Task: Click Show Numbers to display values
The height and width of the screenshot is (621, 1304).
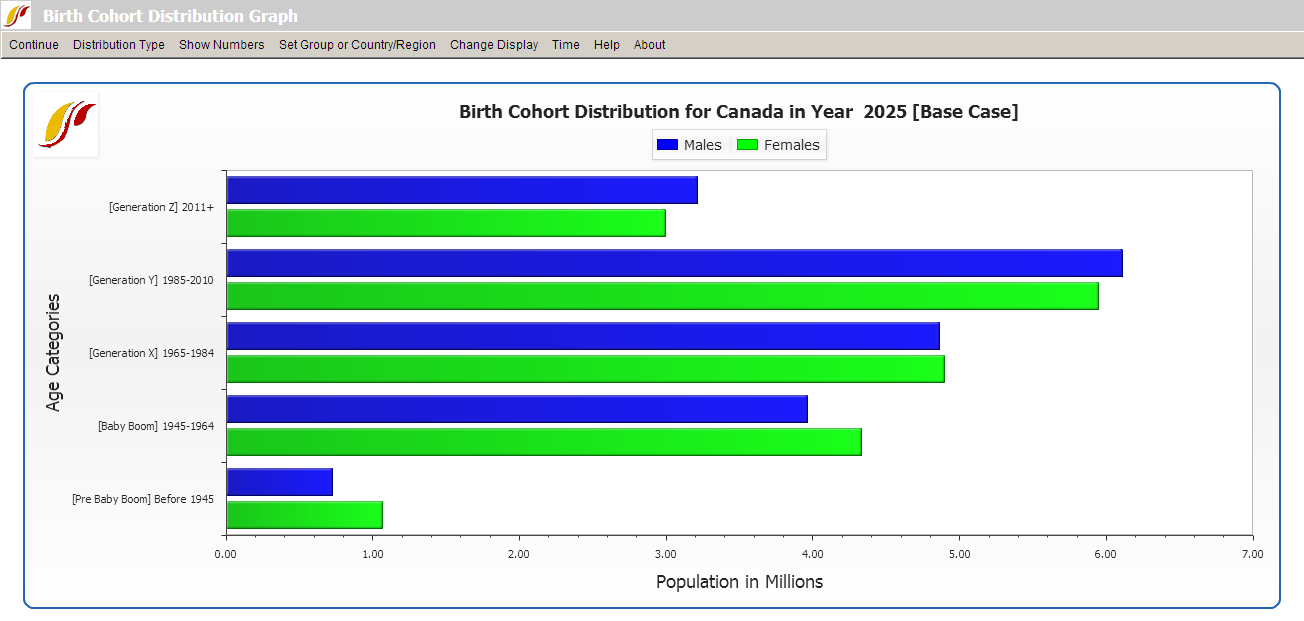Action: (221, 45)
